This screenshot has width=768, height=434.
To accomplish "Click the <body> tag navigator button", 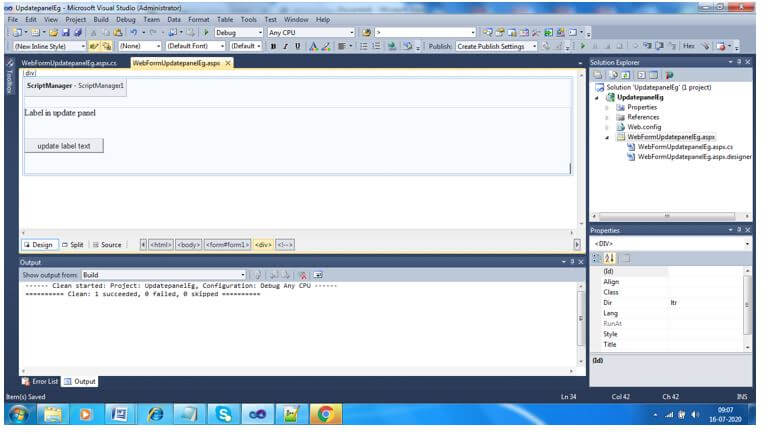I will 189,244.
